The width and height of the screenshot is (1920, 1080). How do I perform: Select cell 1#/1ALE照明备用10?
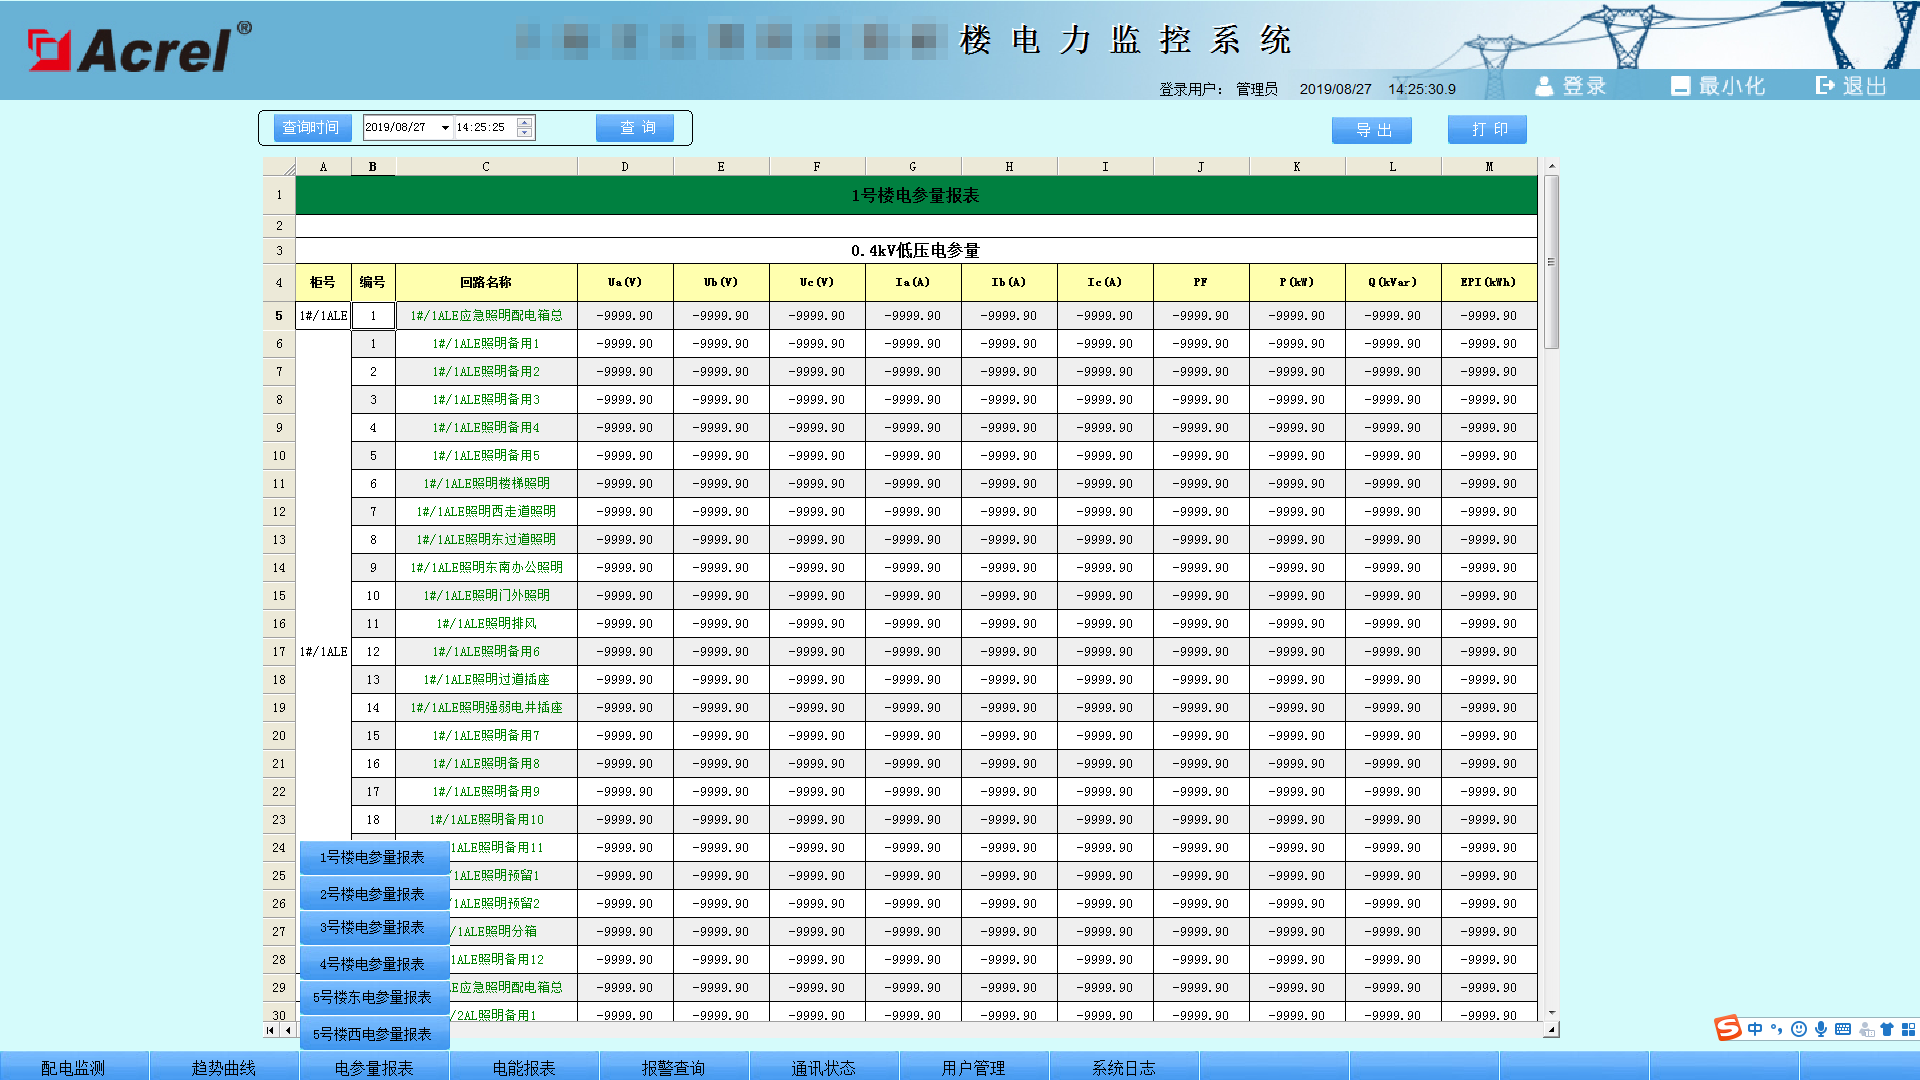coord(486,820)
